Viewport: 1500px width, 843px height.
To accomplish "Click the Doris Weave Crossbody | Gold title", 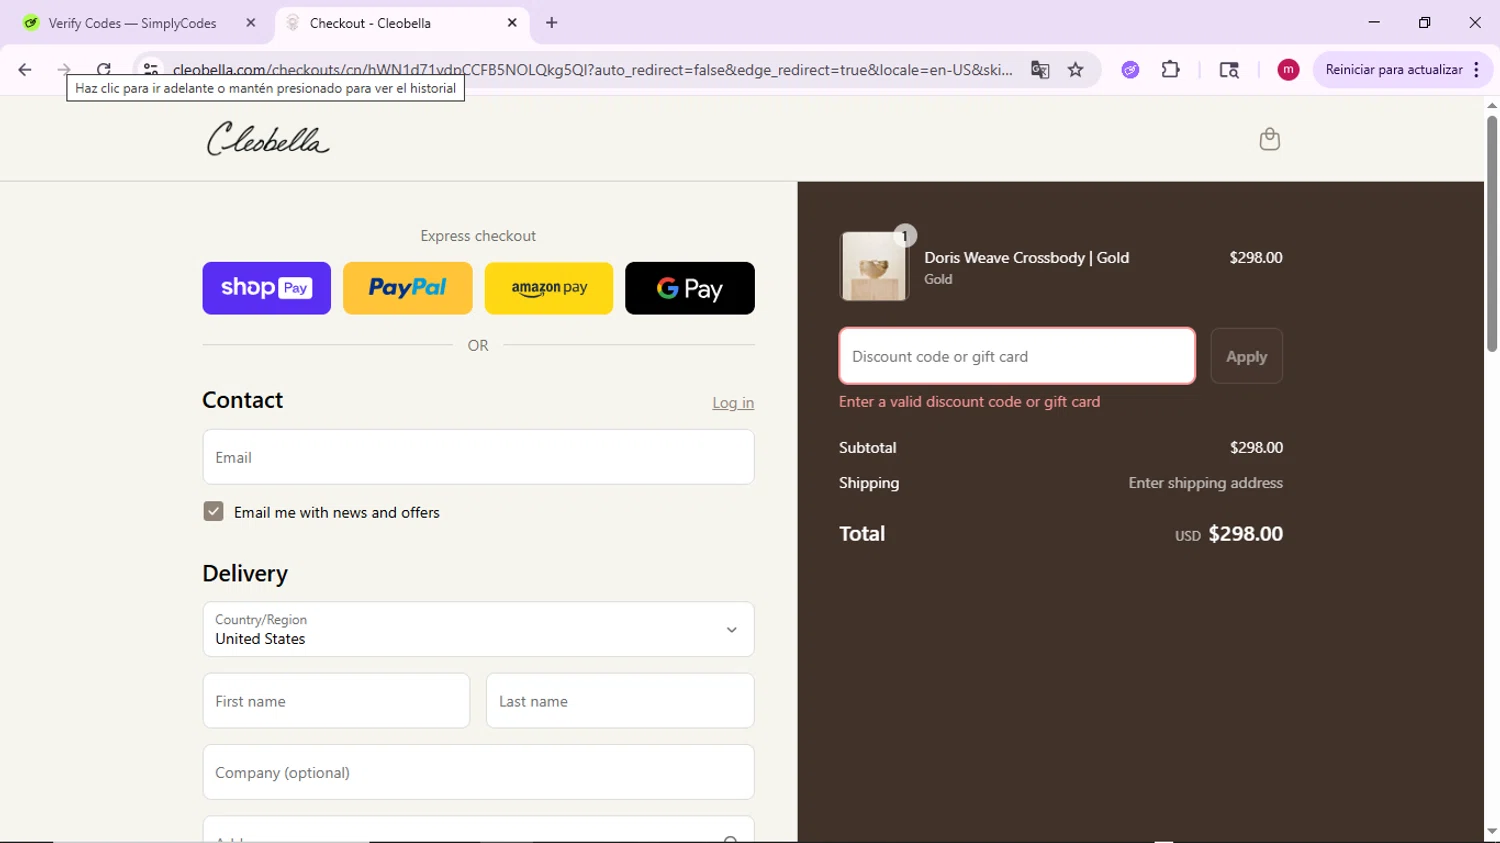I will 1026,258.
